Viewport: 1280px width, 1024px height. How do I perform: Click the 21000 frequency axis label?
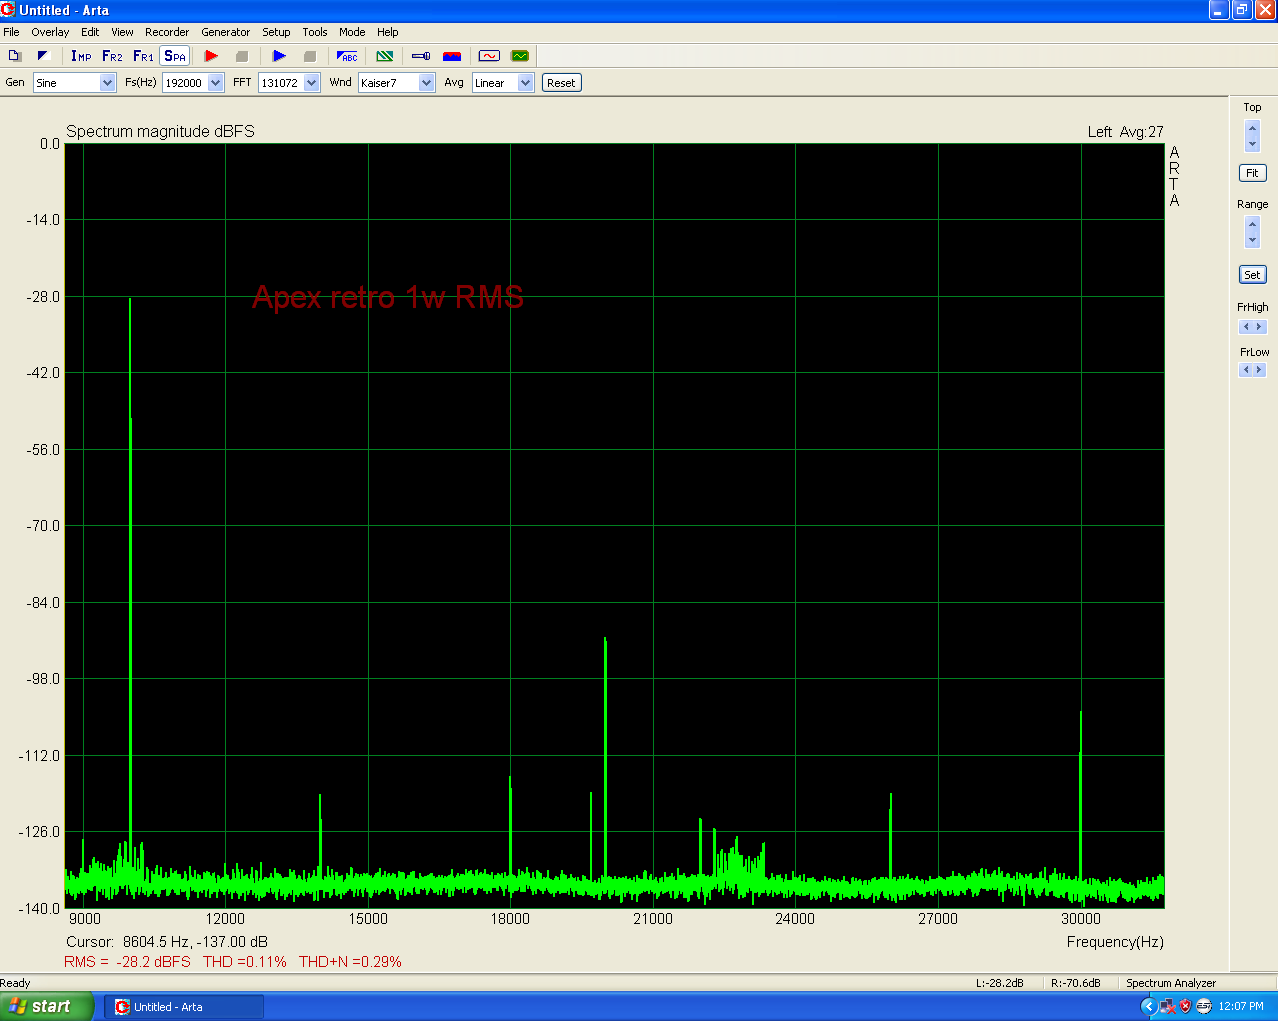point(653,919)
